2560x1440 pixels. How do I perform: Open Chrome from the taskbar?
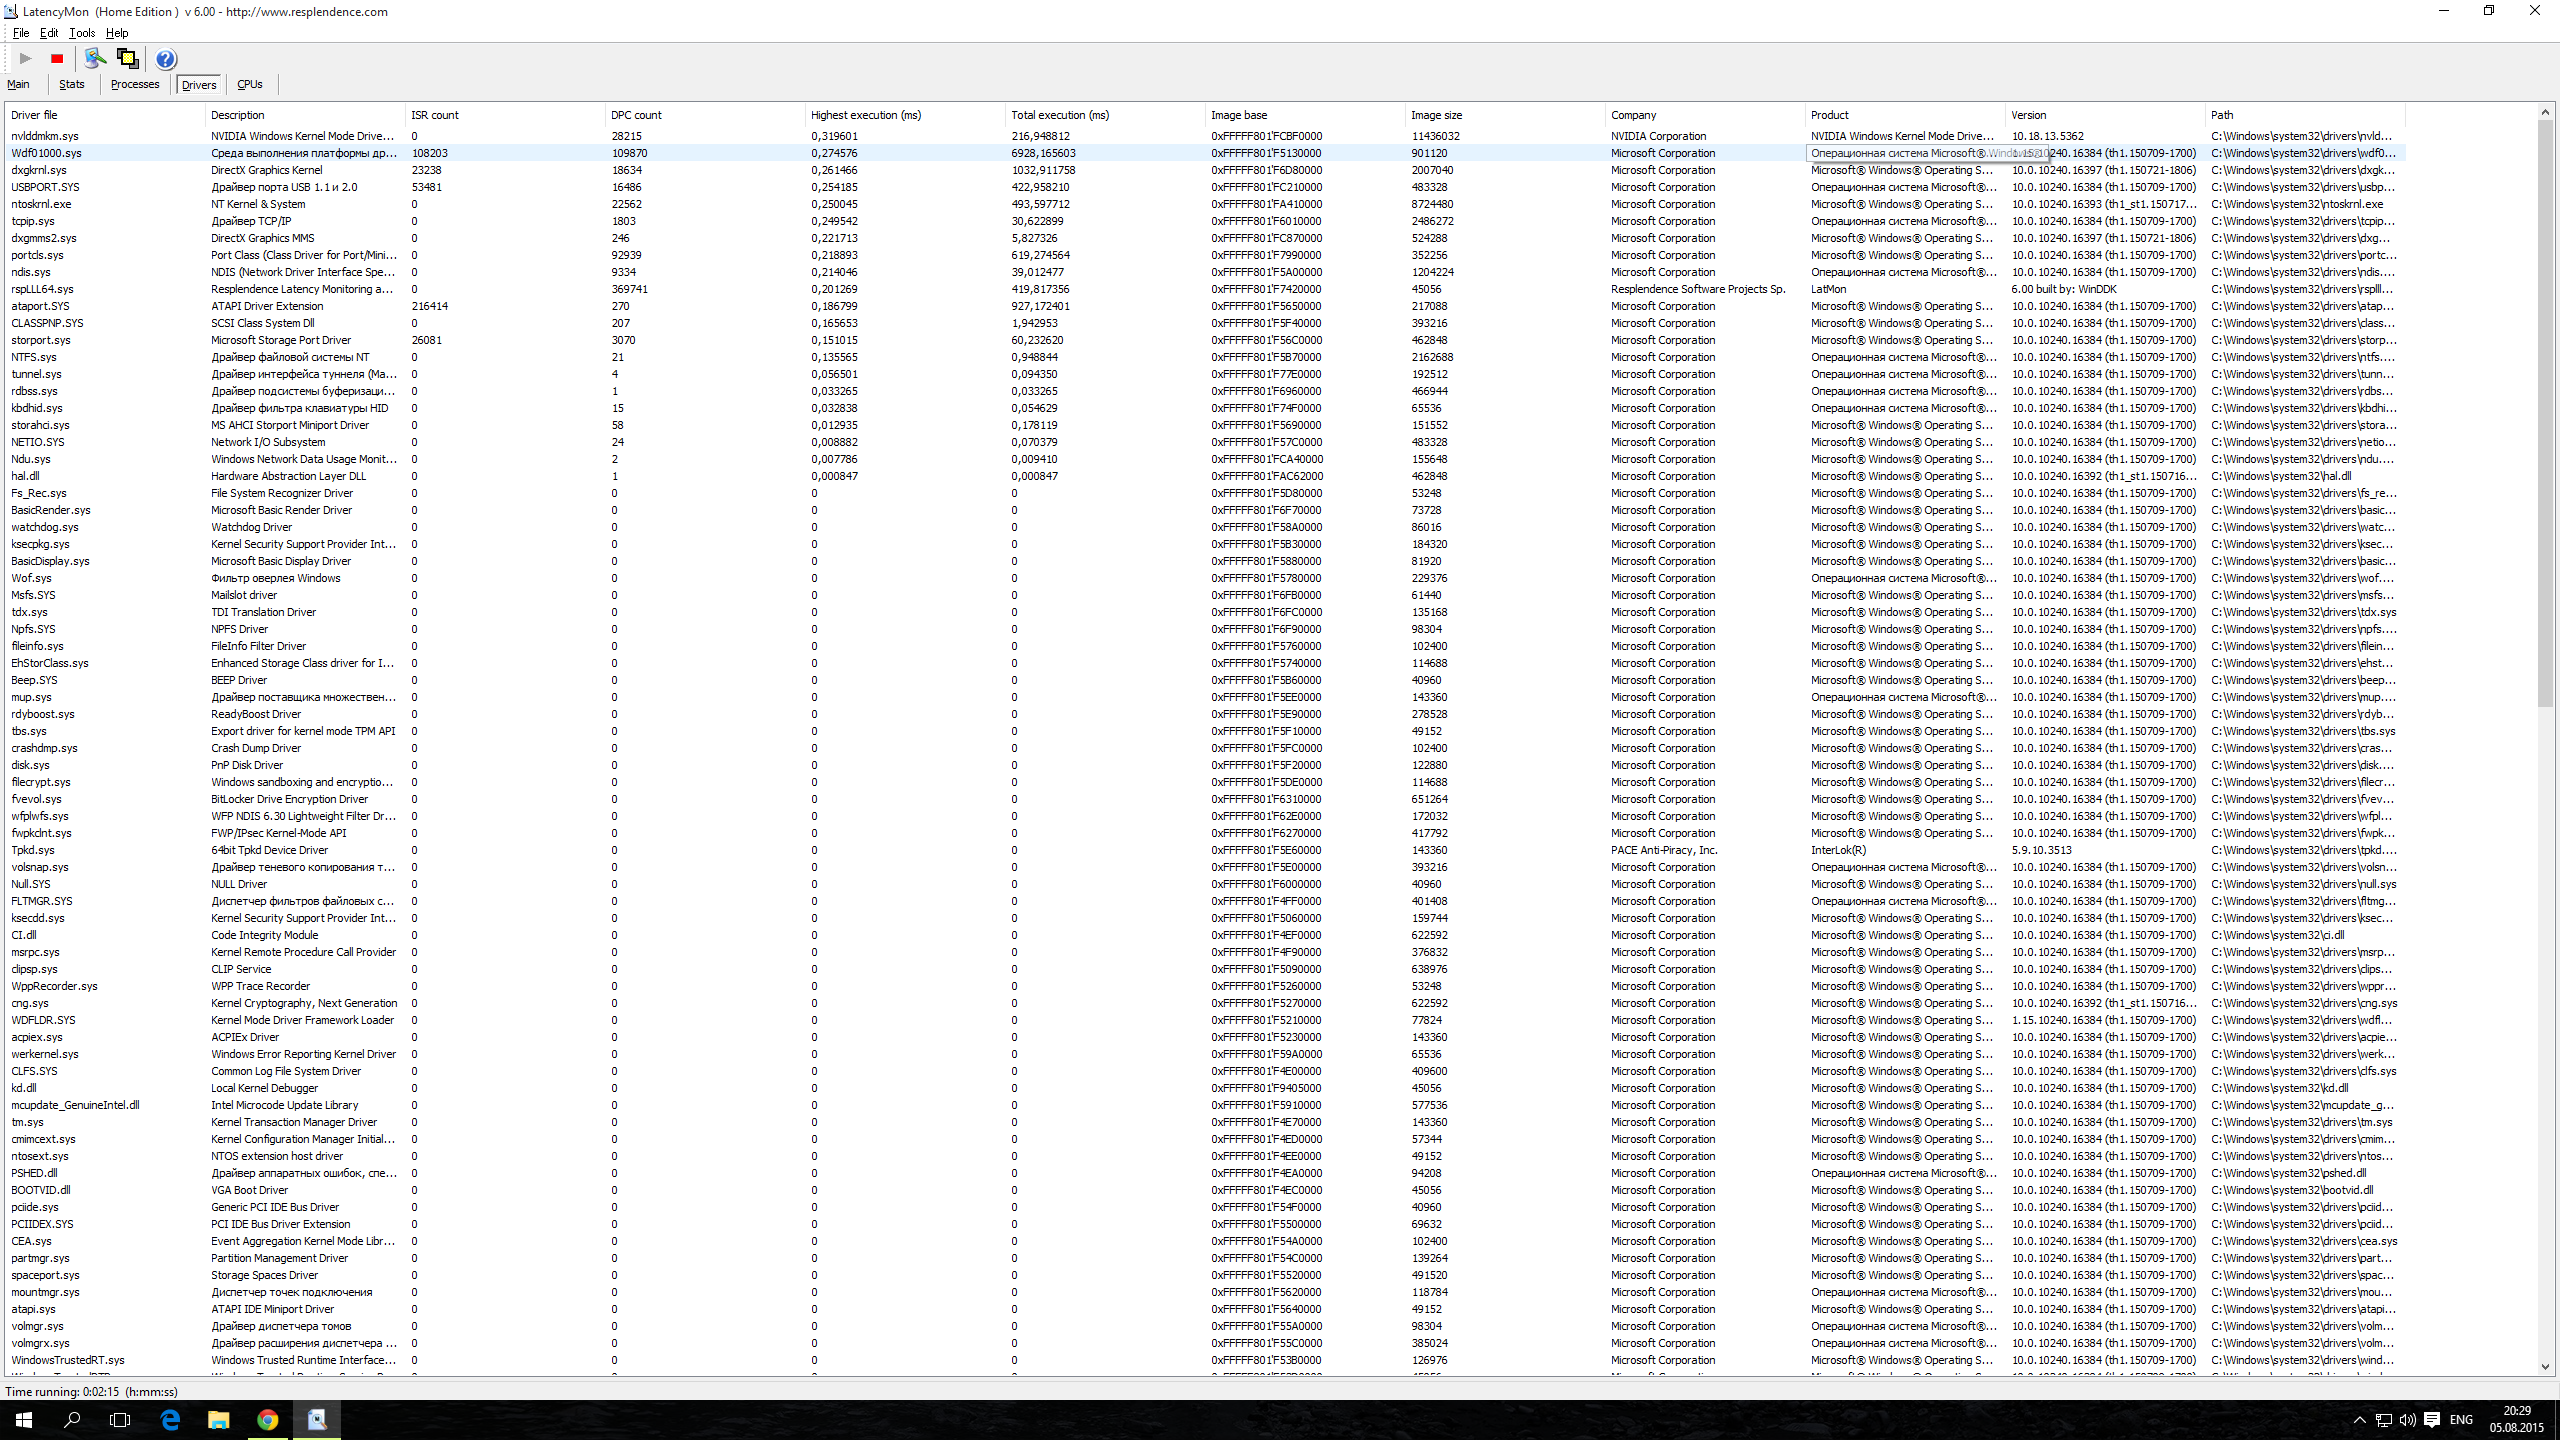click(x=267, y=1419)
